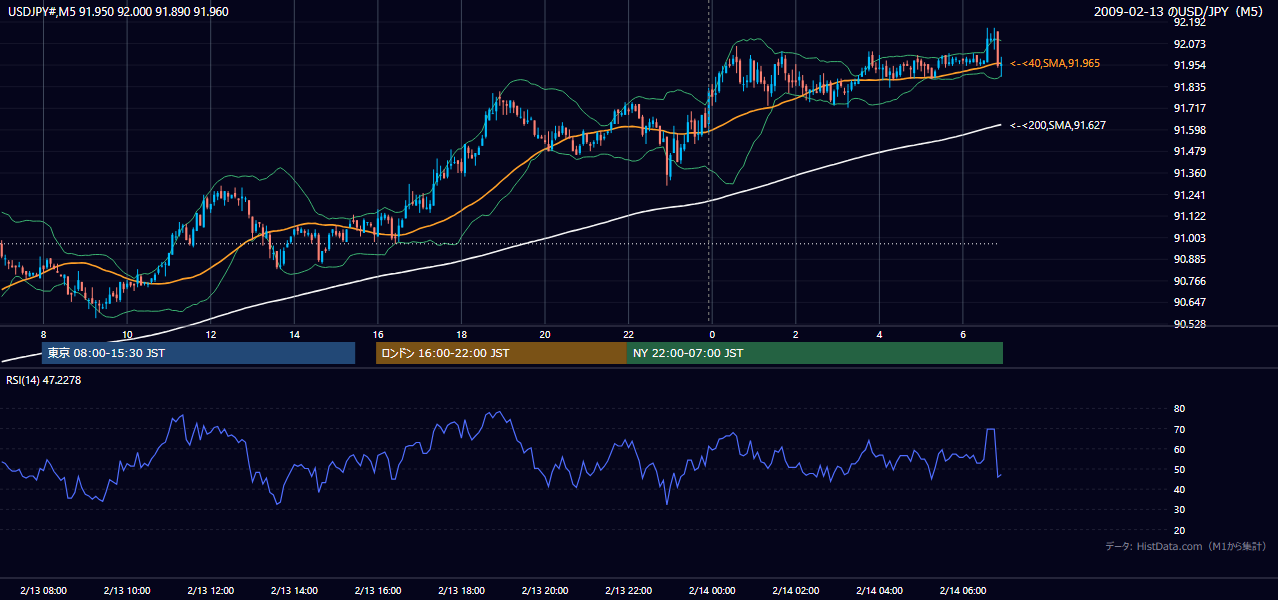Click the 2/13 16:00 date label
Image resolution: width=1278 pixels, height=600 pixels.
377,591
